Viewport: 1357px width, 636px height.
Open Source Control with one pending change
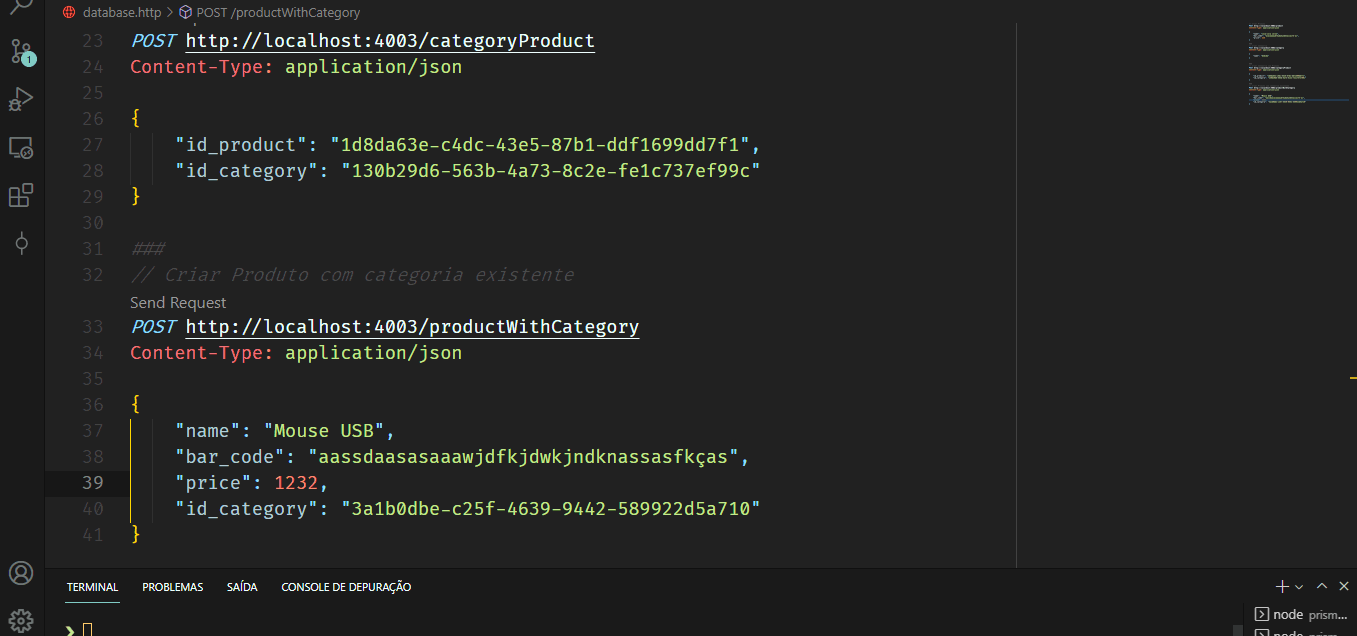point(21,52)
